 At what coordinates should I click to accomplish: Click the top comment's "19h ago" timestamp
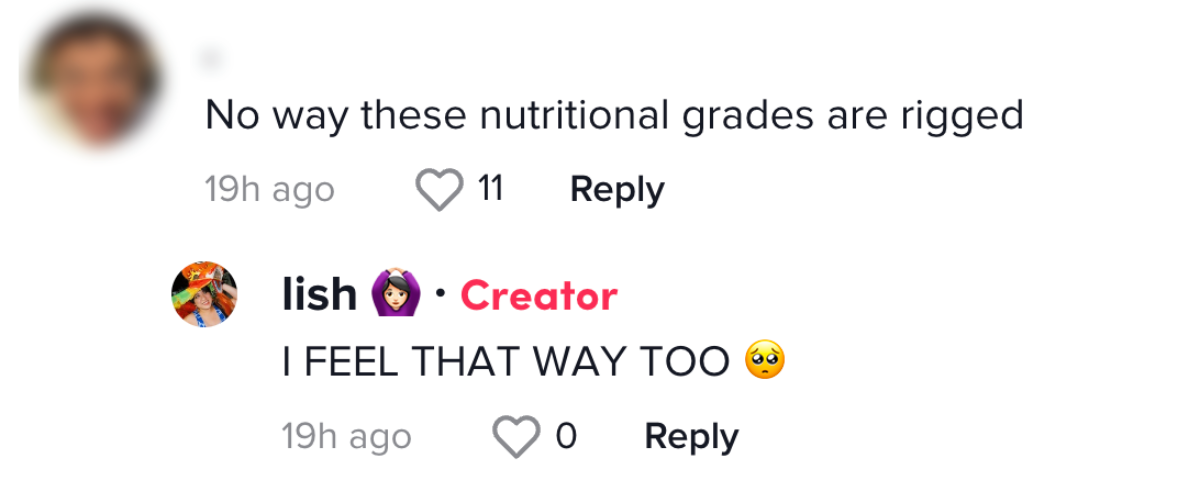[x=269, y=190]
